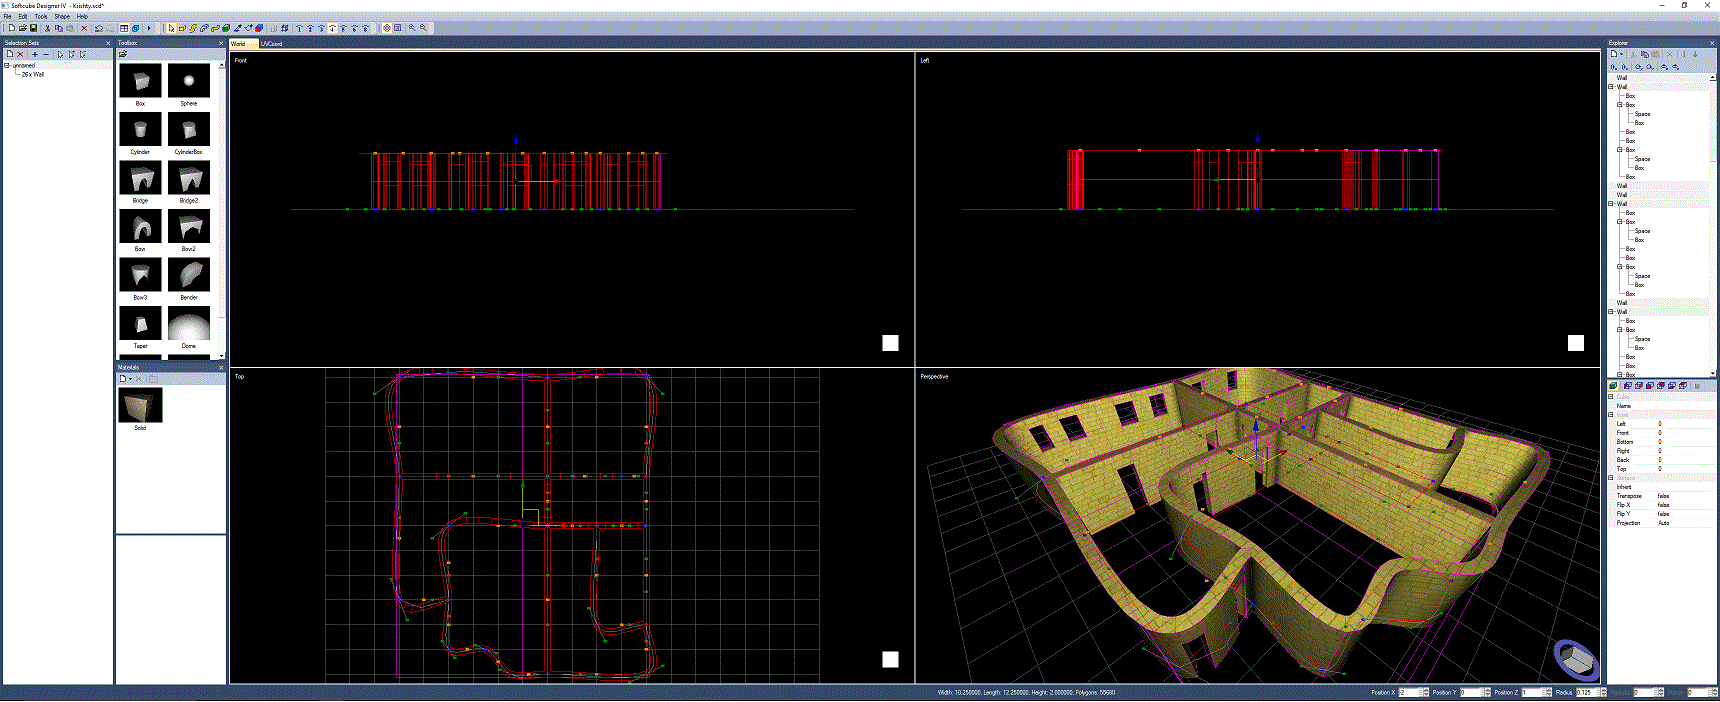
Task: Collapse the 'unnamed' selection set node
Action: coord(7,66)
